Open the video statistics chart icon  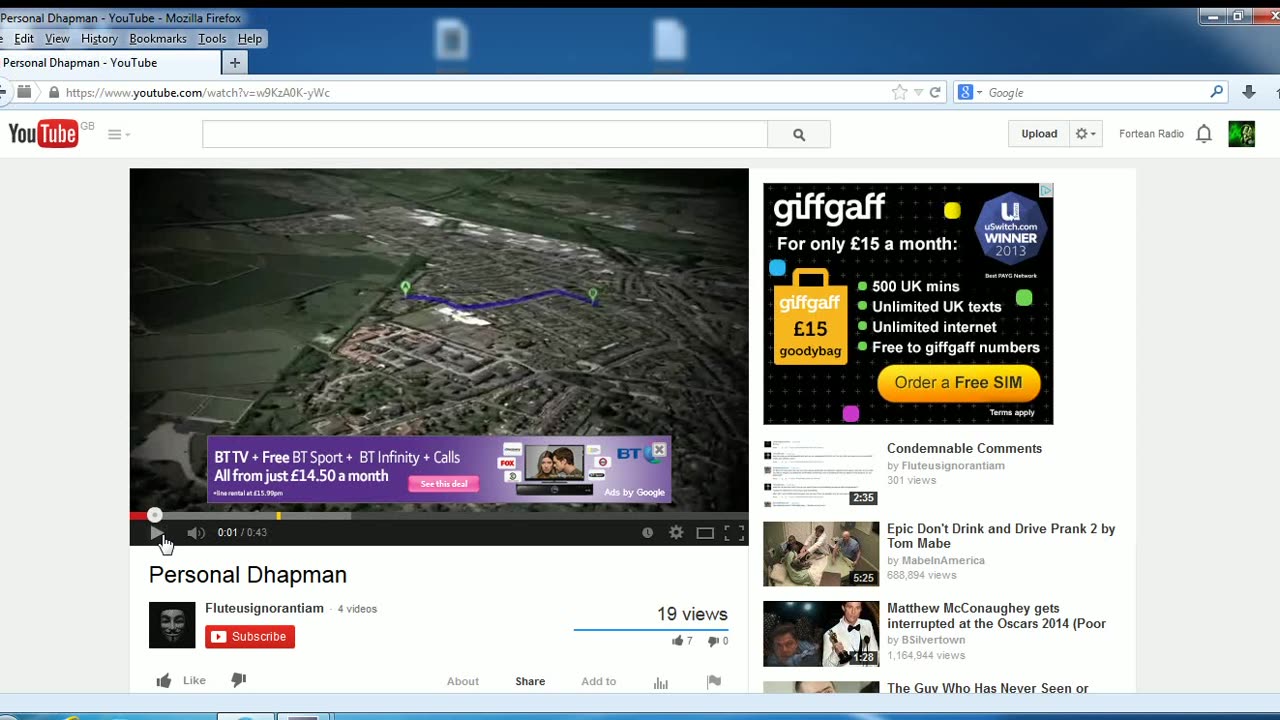coord(661,682)
